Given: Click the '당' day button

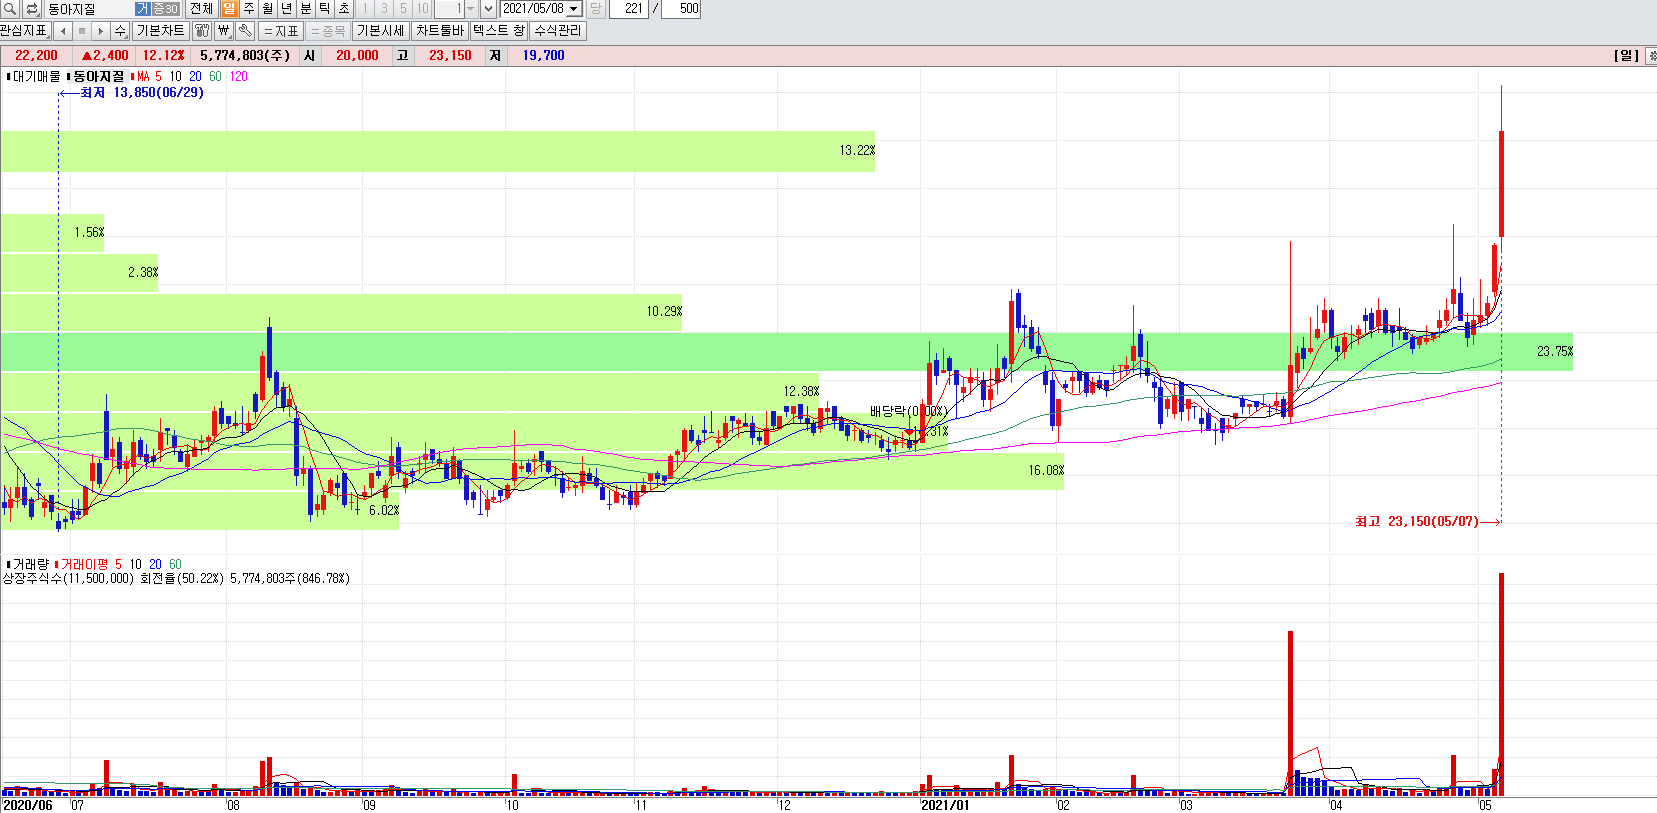Looking at the screenshot, I should click(x=596, y=9).
